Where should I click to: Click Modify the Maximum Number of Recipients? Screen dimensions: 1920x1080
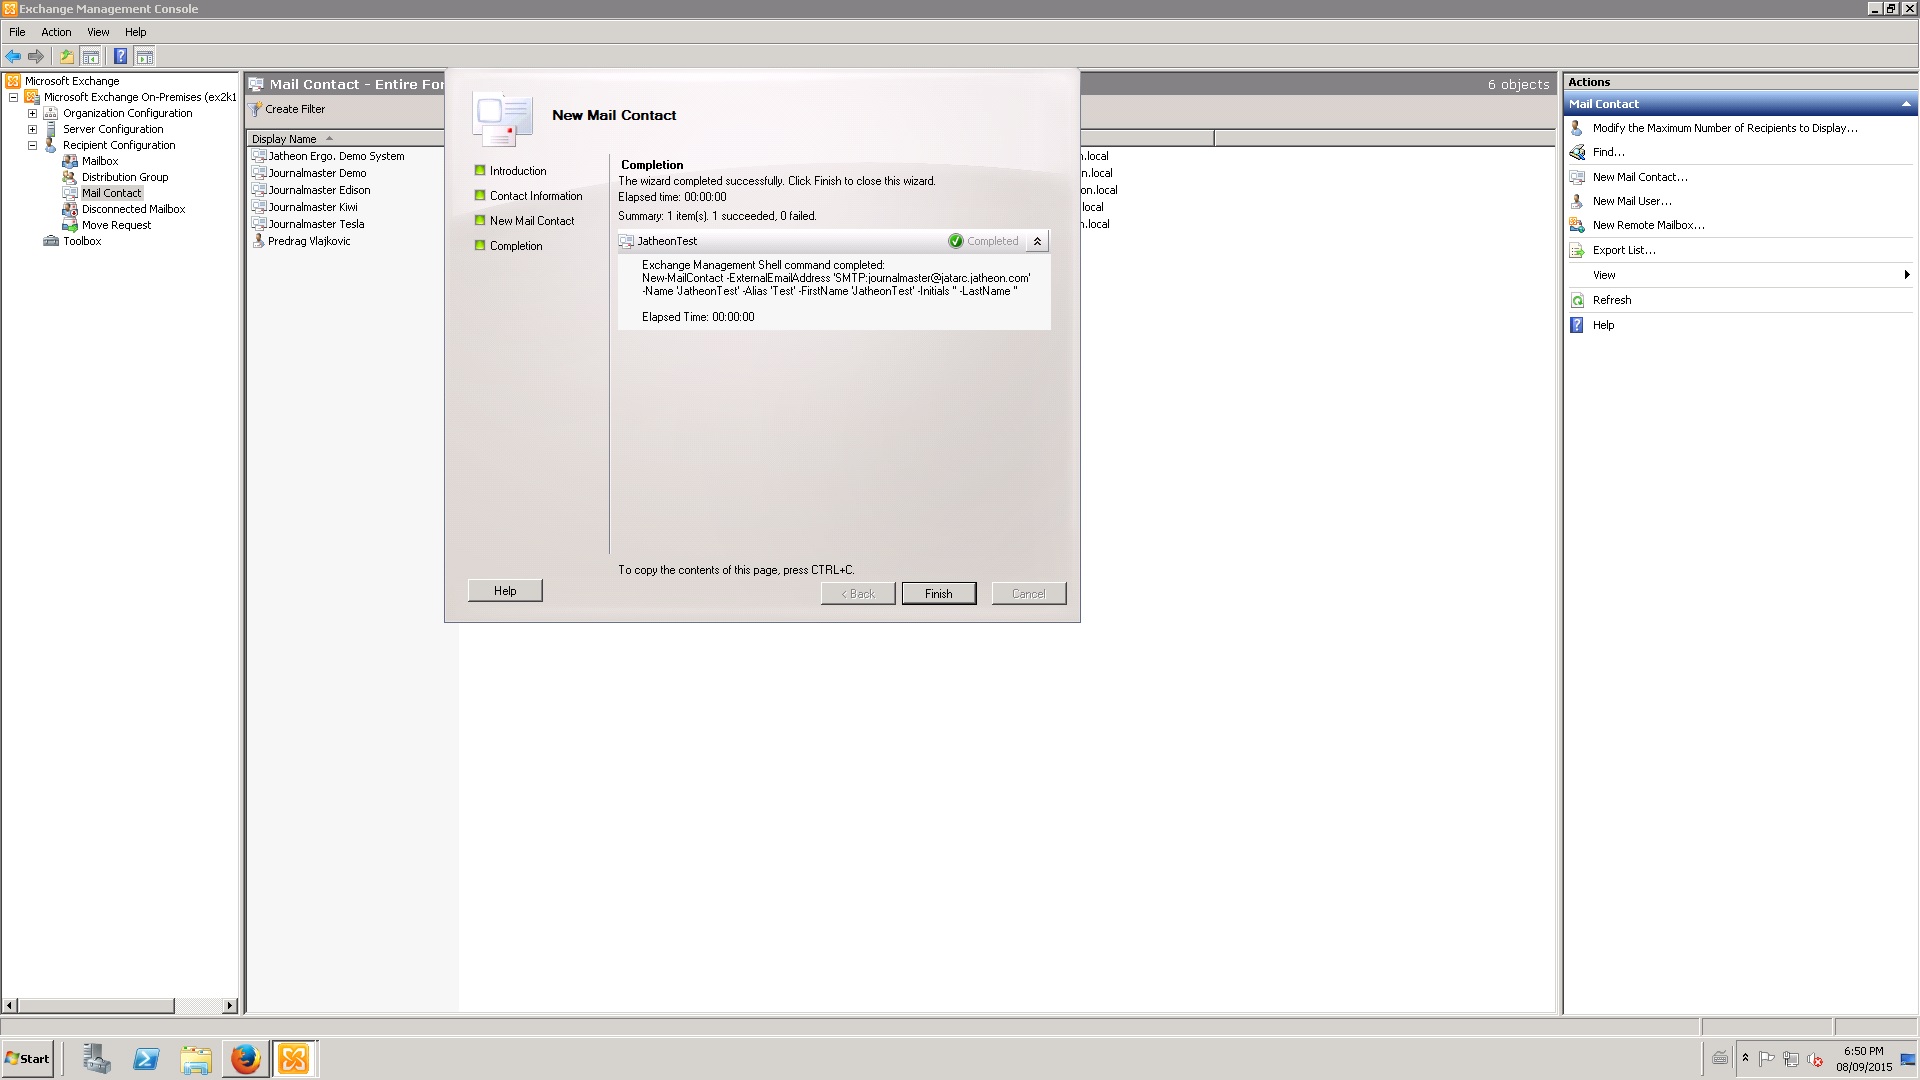(x=1725, y=128)
